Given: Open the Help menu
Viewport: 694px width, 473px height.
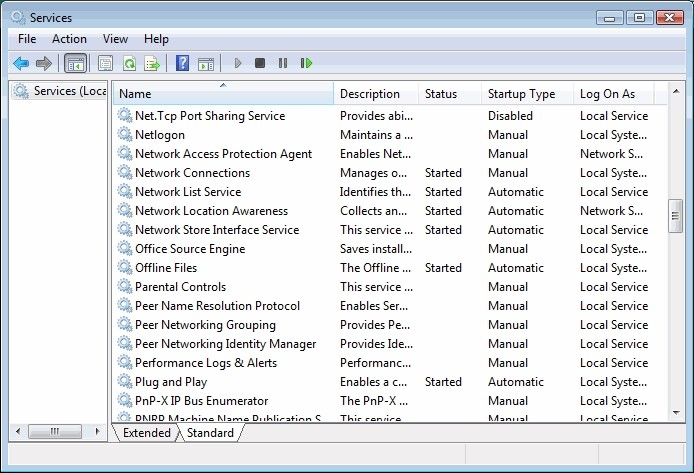Looking at the screenshot, I should point(156,39).
